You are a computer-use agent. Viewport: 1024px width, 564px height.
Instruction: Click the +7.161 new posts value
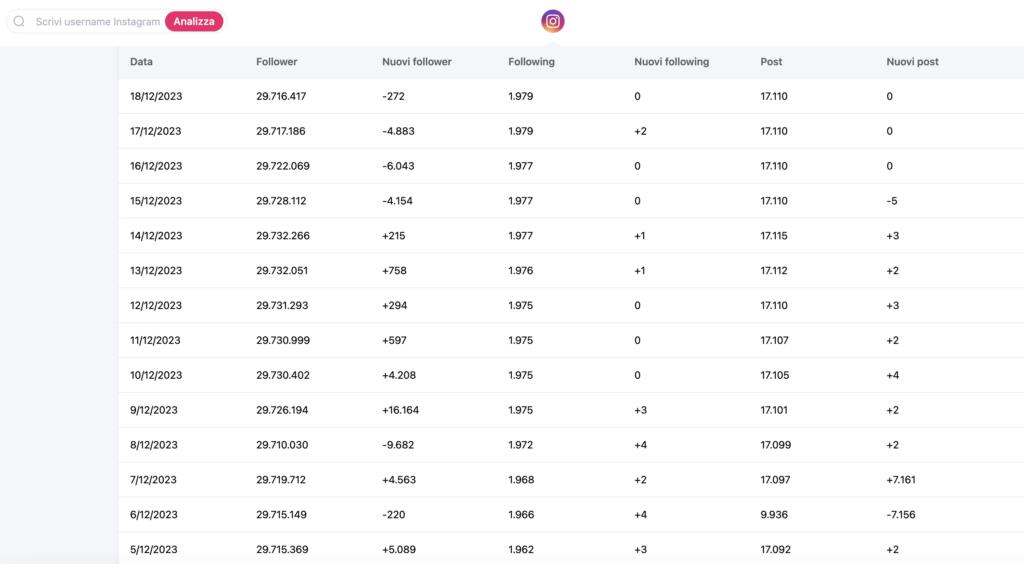tap(900, 480)
